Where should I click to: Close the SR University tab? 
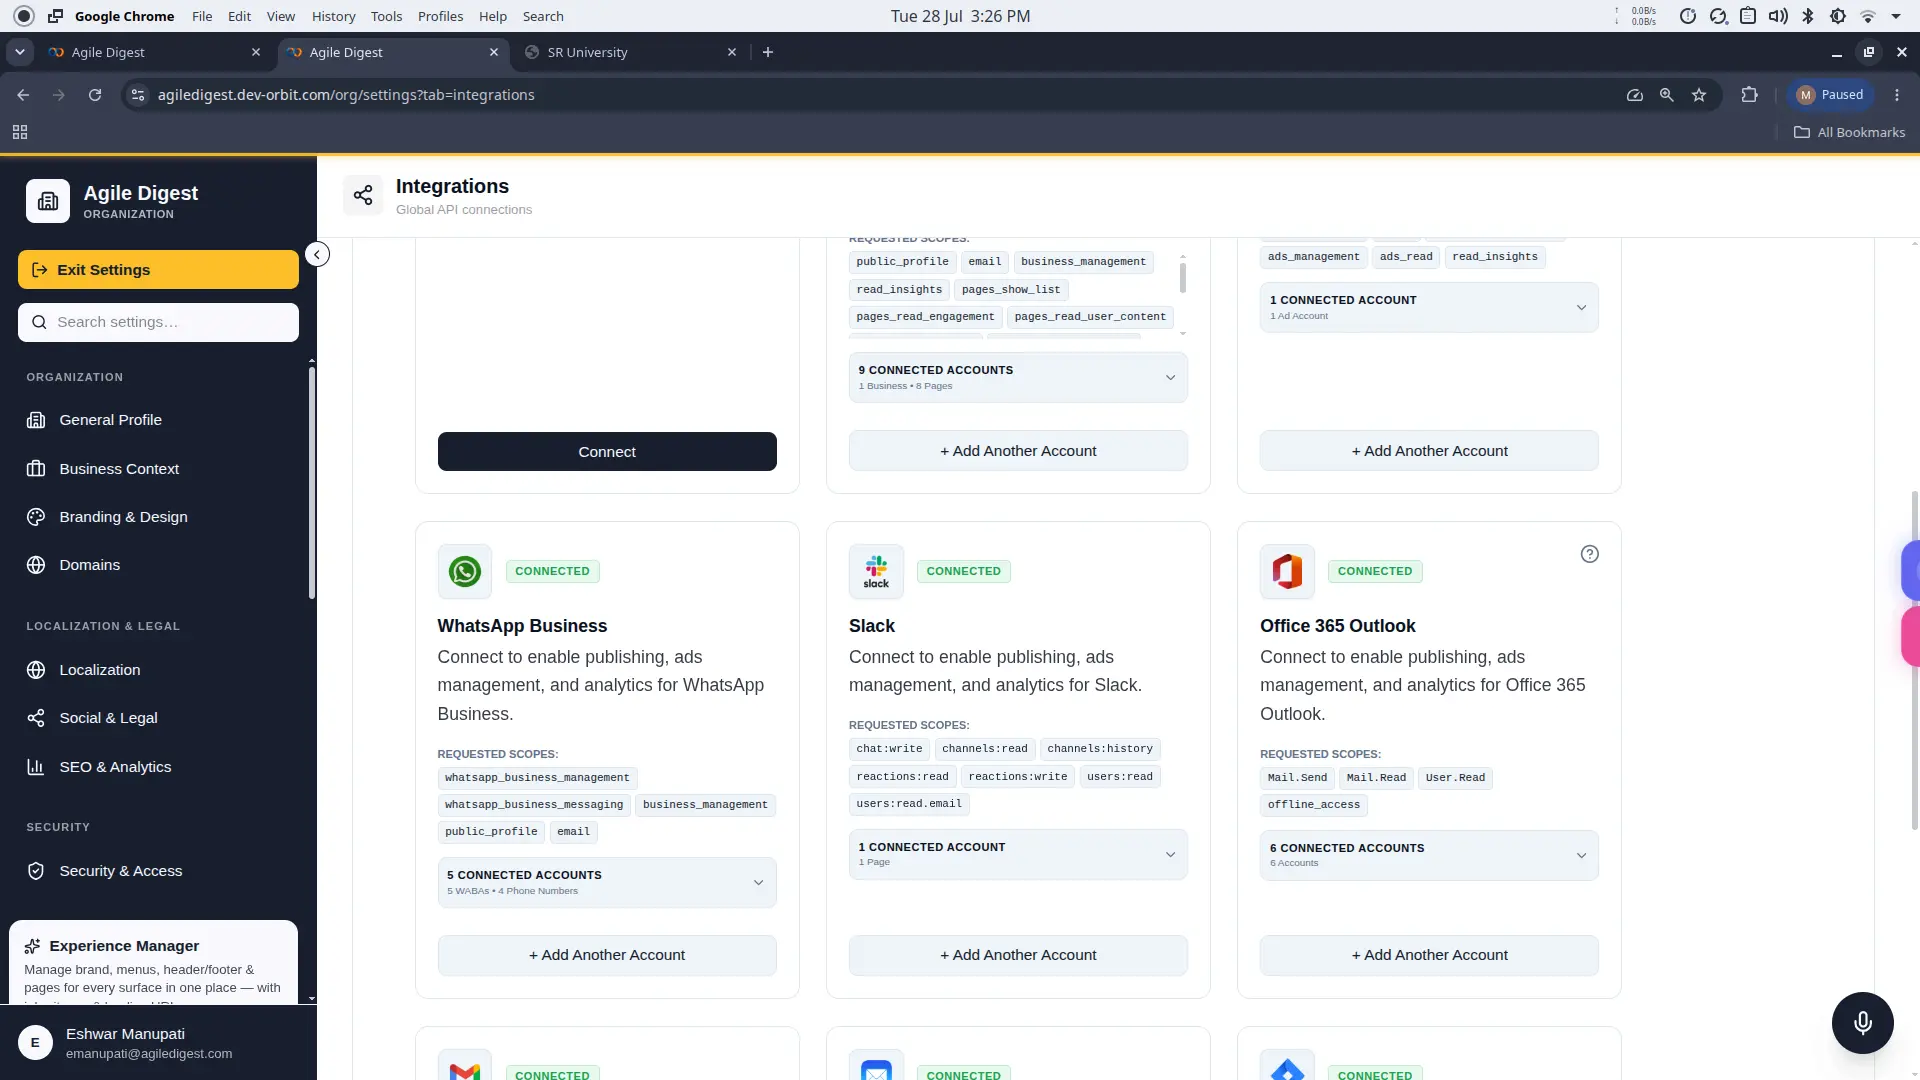(732, 52)
